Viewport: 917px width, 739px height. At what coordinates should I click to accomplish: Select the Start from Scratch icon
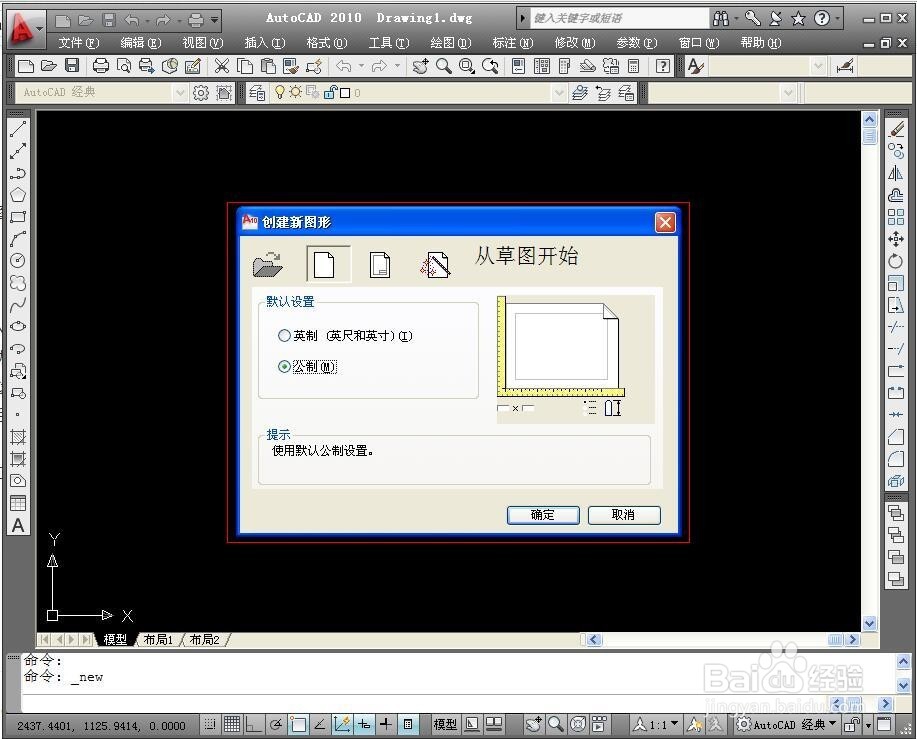click(327, 263)
